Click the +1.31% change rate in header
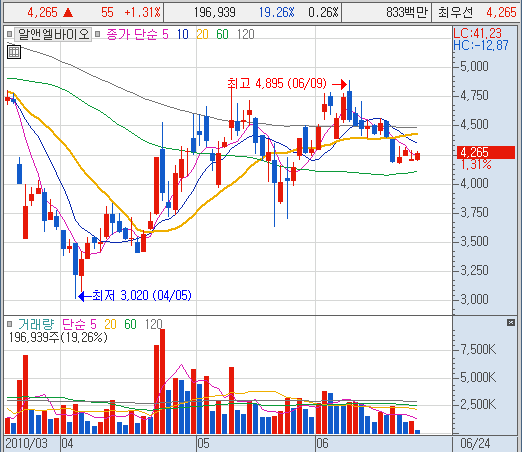Screen dimensions: 522x452 coord(142,13)
